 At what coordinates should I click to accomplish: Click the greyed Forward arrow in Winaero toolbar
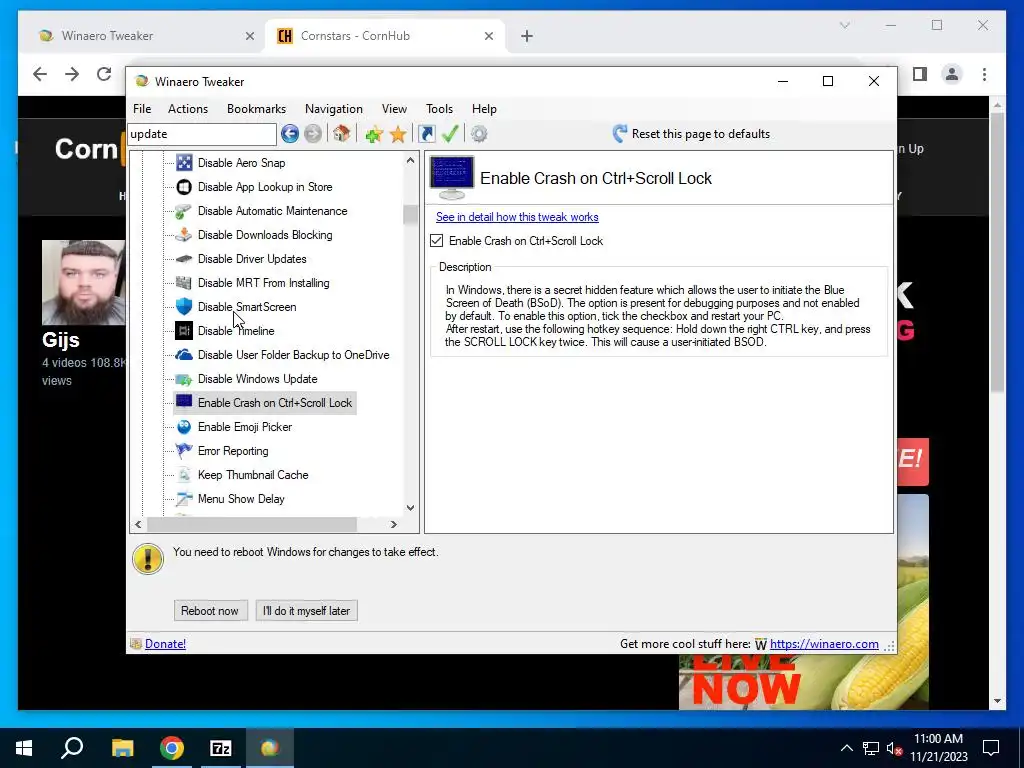(x=313, y=134)
